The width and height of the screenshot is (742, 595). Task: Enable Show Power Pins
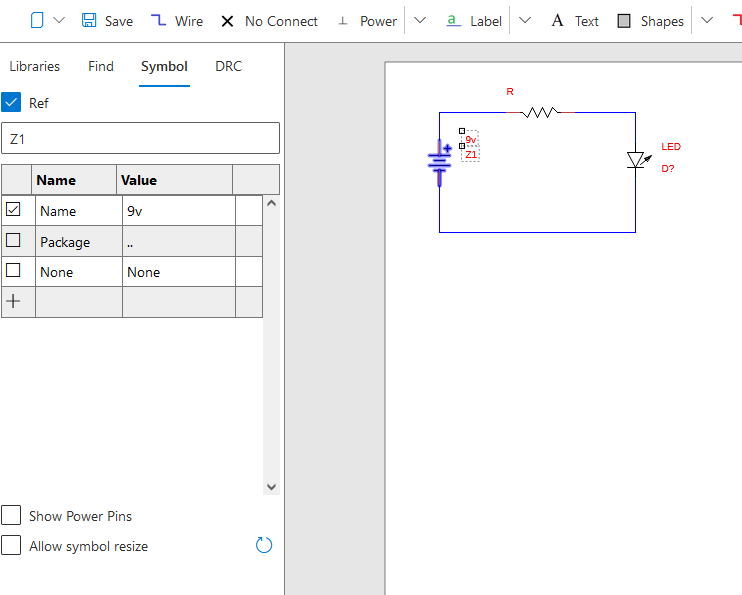tap(11, 516)
